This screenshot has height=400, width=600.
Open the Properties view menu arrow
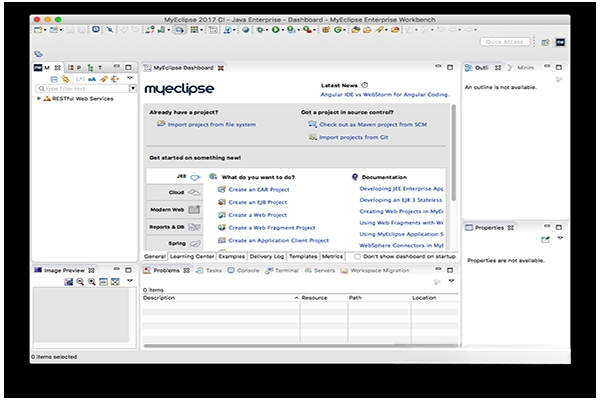pyautogui.click(x=560, y=238)
